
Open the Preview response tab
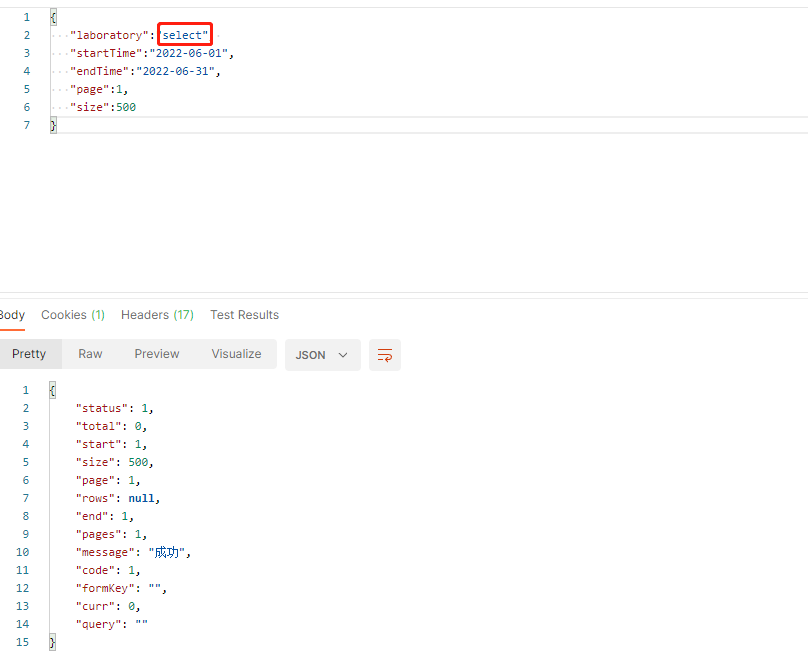pos(156,354)
